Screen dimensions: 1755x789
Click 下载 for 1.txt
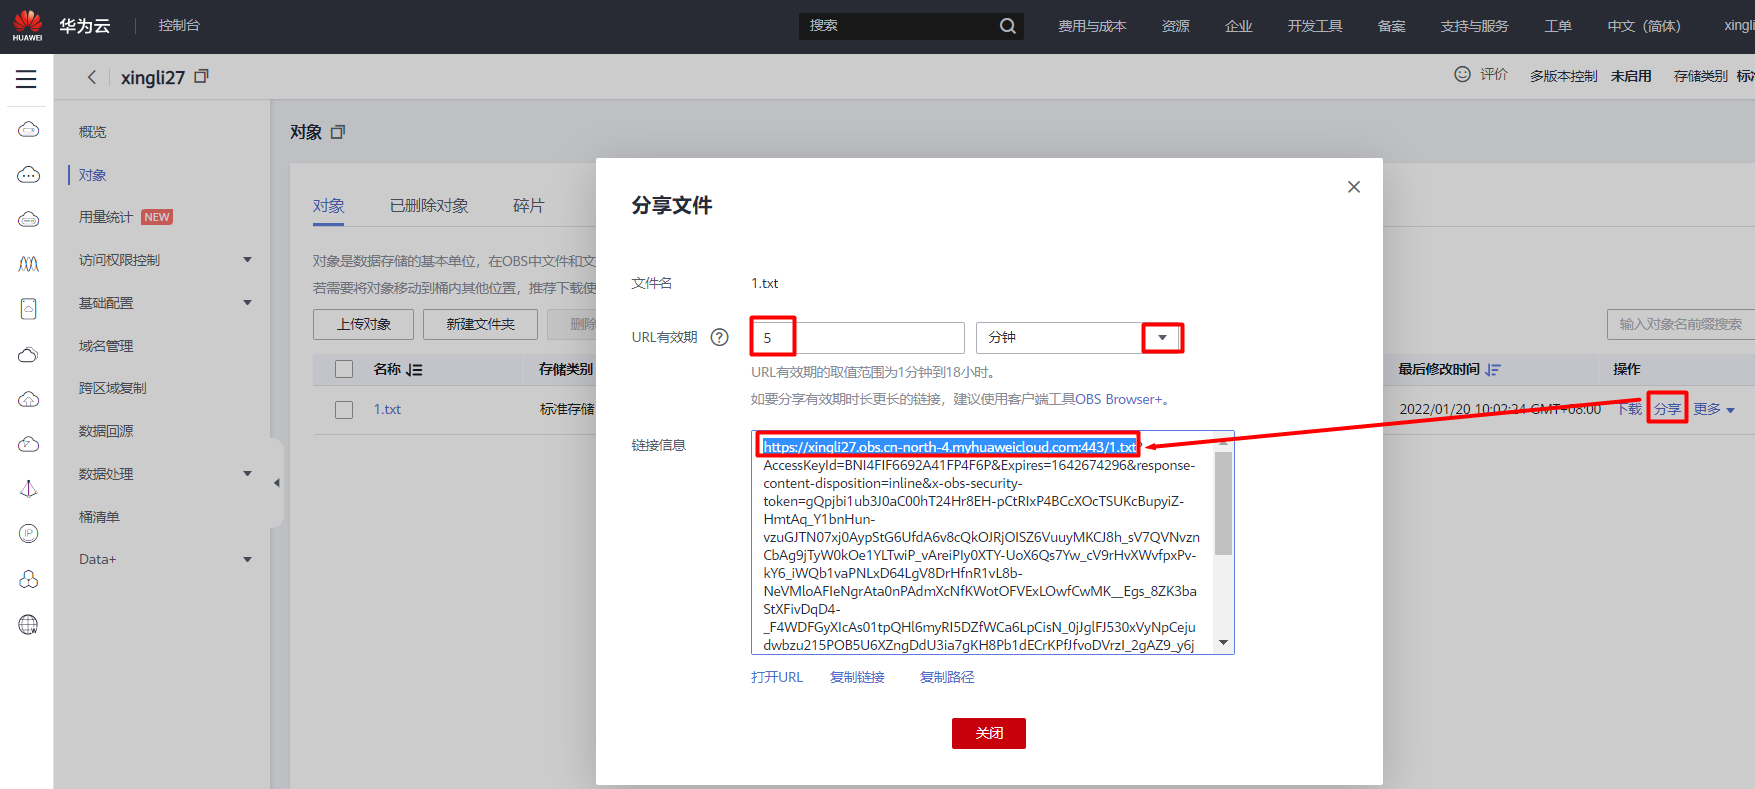point(1630,409)
